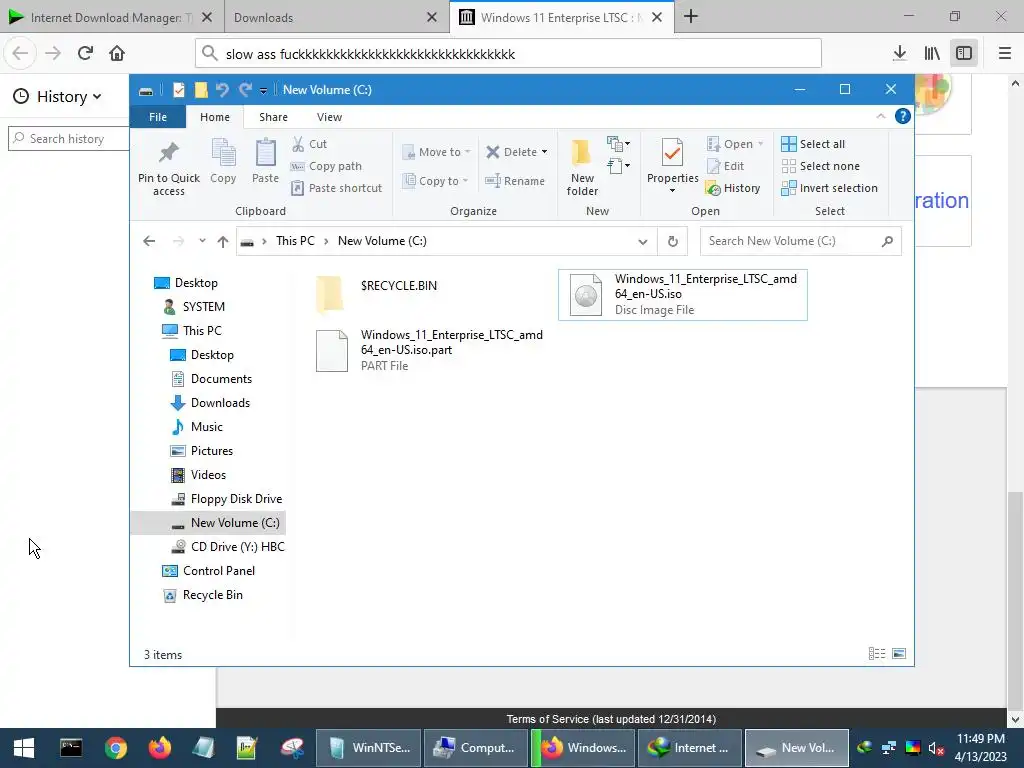Open Firefox Library icon
The height and width of the screenshot is (768, 1024).
coord(932,53)
